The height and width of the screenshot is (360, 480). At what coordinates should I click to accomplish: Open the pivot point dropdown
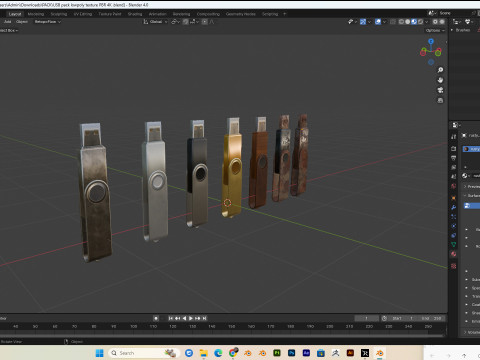click(176, 22)
